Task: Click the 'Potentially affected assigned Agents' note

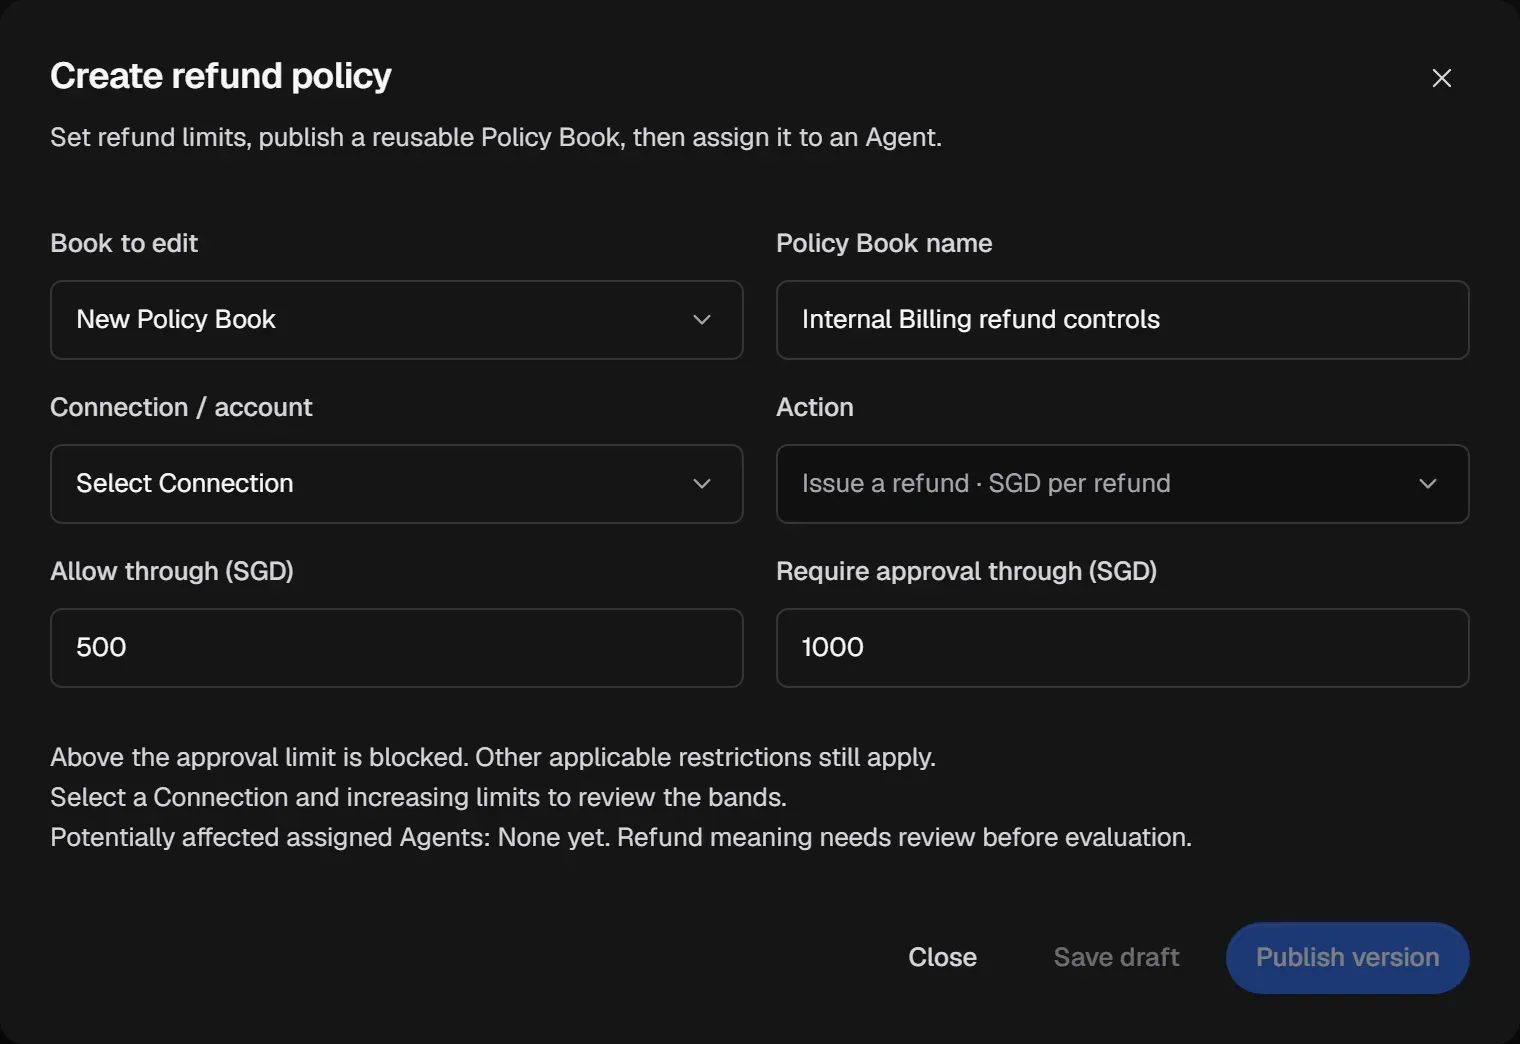Action: (621, 837)
